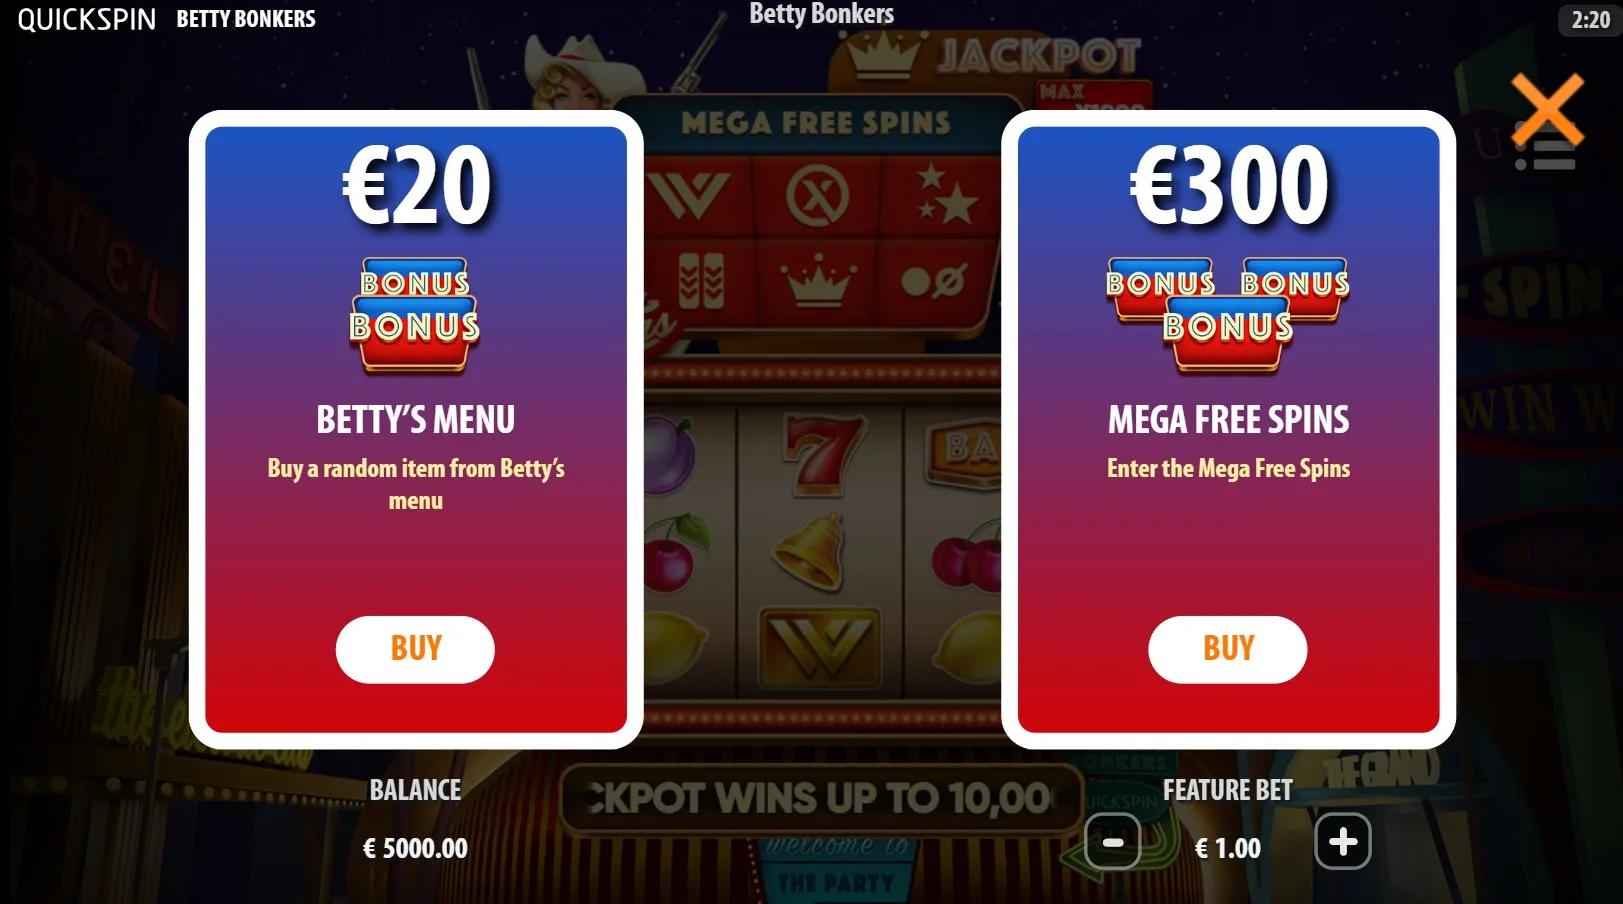Click the clock showing 2:20
The width and height of the screenshot is (1623, 904).
click(1590, 20)
